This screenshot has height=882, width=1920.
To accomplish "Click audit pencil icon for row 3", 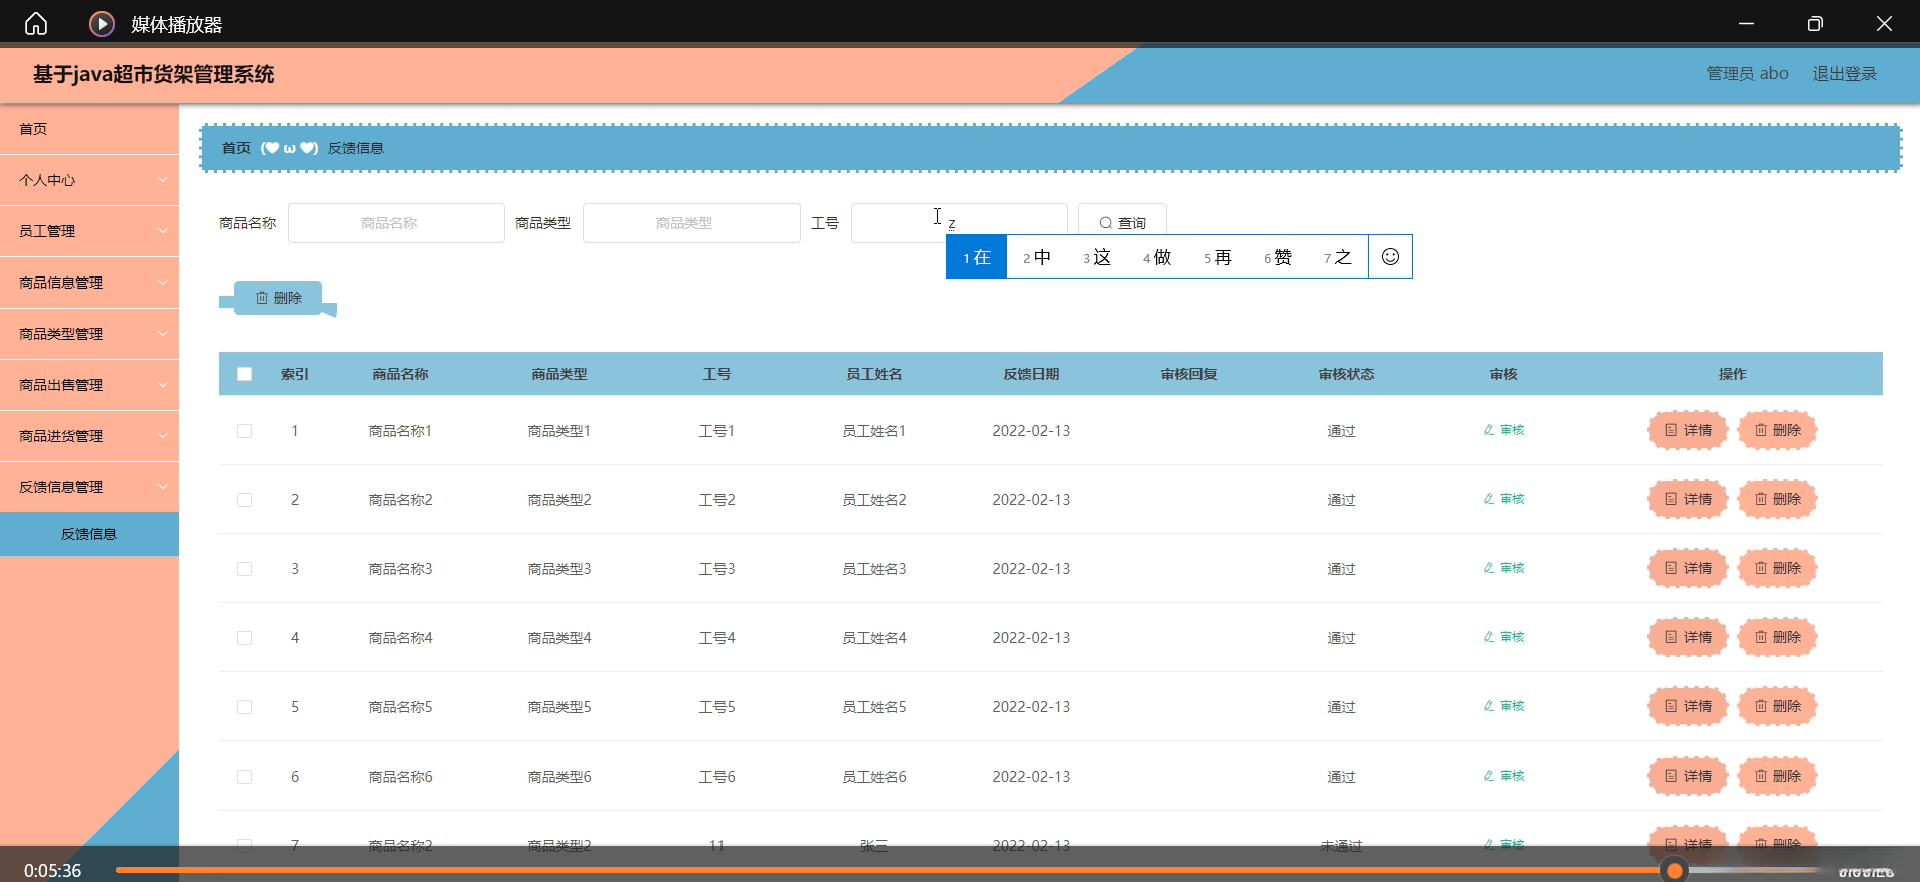I will (1489, 568).
